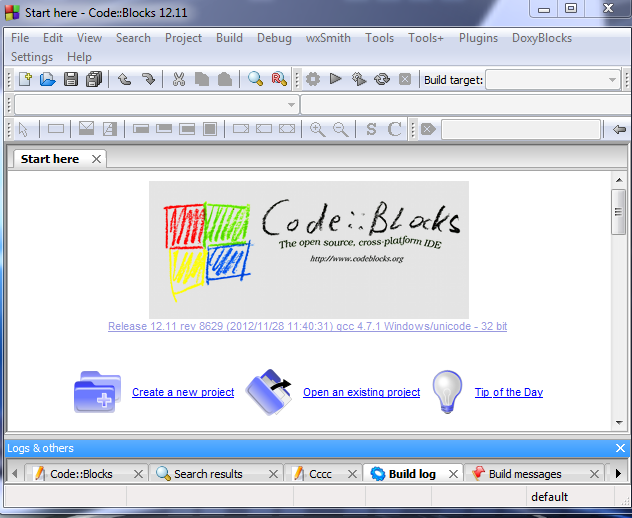Click Tip of the Day link
The width and height of the screenshot is (632, 518).
click(x=509, y=392)
